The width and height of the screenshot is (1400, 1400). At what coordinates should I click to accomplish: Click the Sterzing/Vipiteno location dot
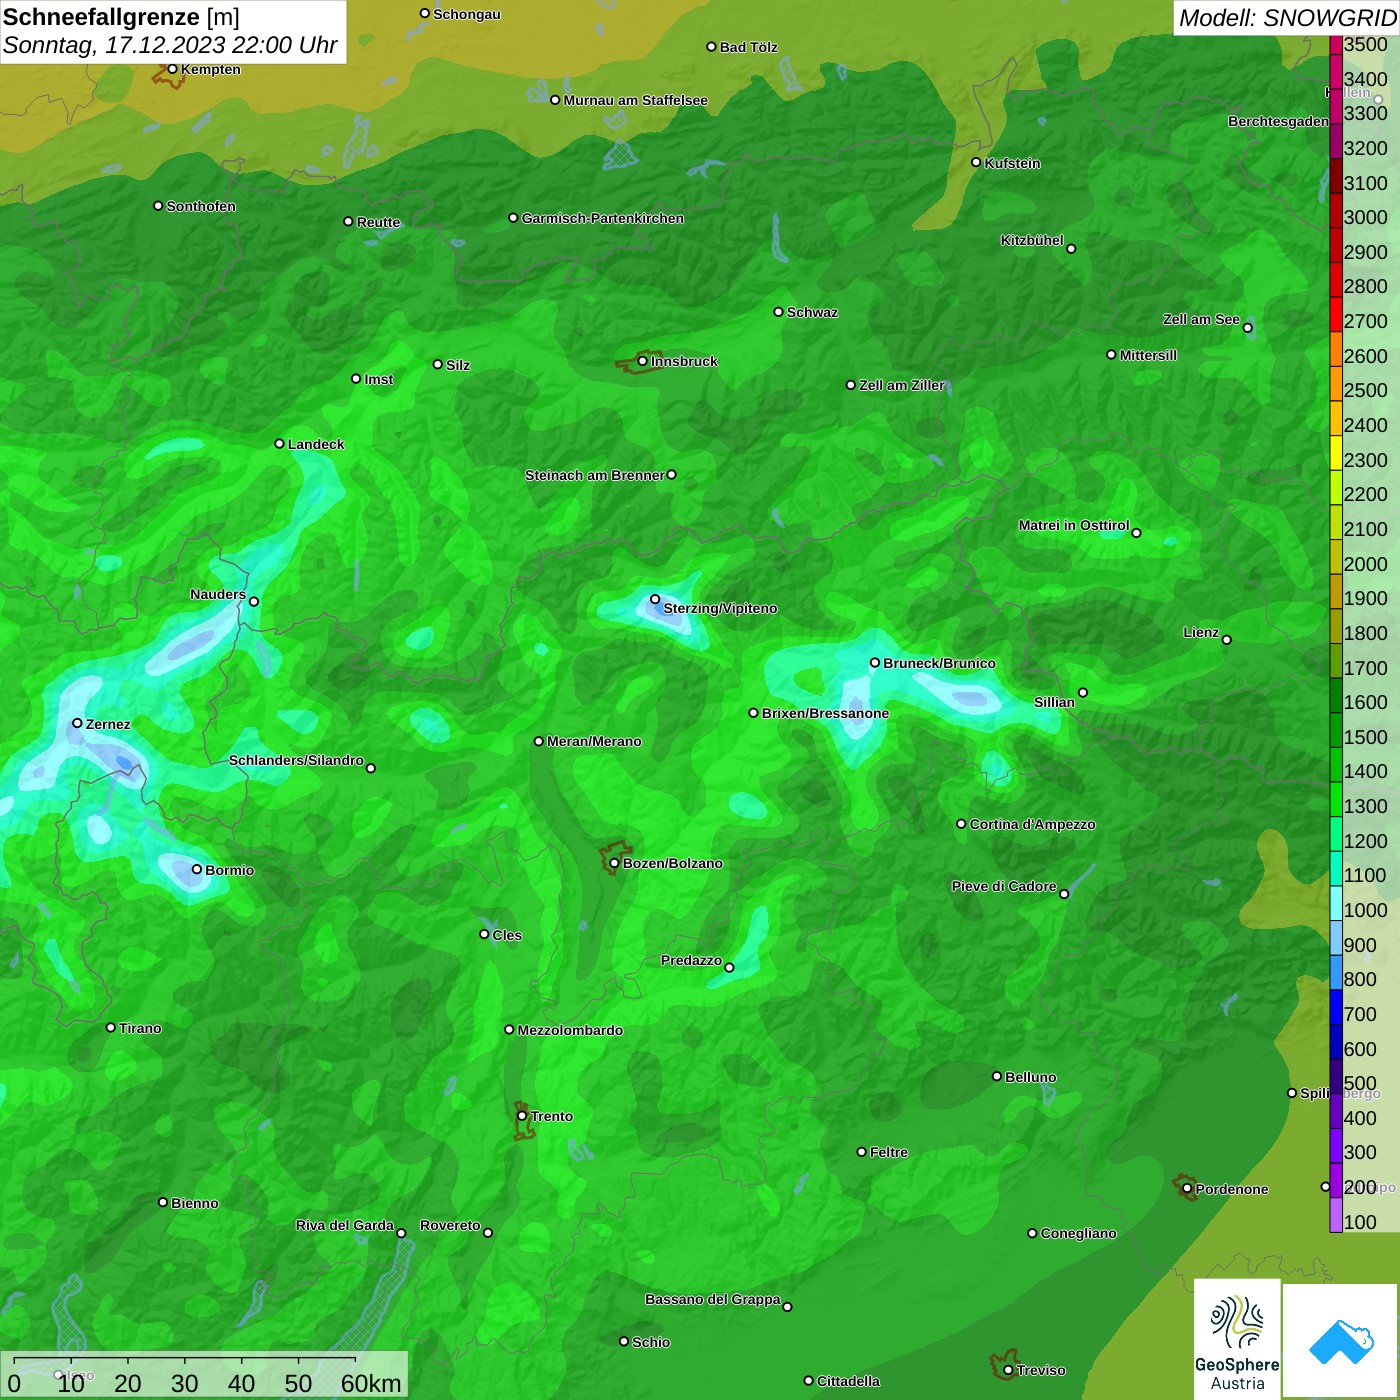(655, 599)
